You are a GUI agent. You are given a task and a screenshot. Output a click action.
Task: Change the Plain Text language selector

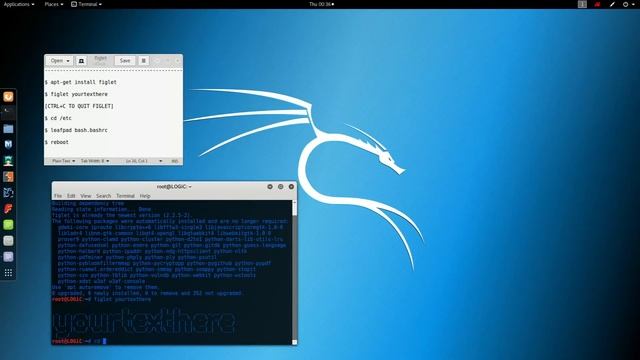click(x=64, y=161)
